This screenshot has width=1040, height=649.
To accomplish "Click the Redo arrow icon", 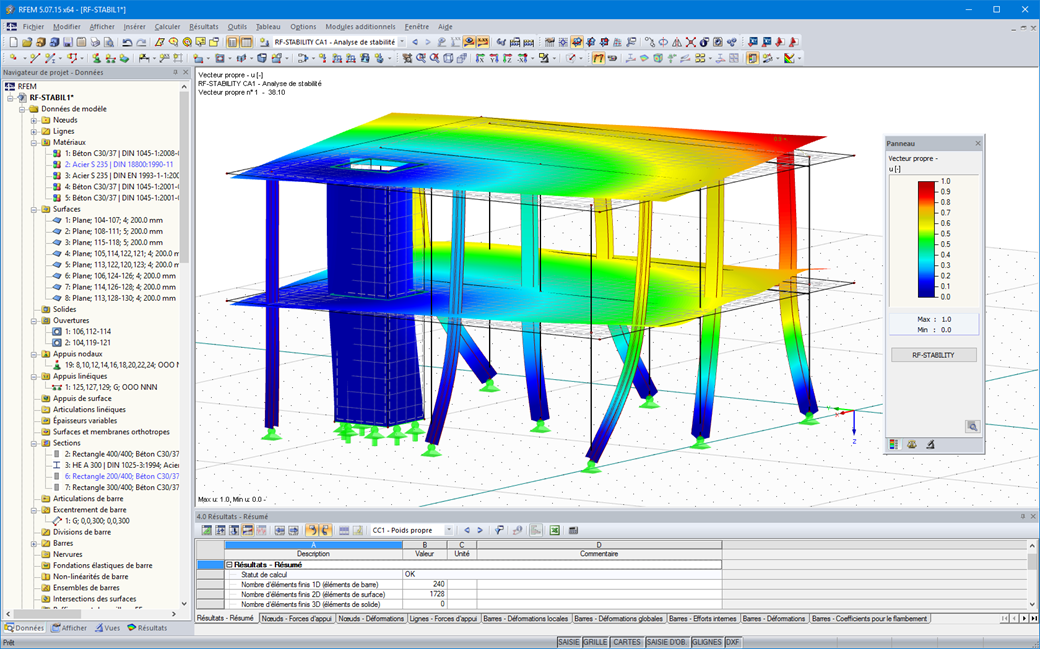I will pos(141,42).
